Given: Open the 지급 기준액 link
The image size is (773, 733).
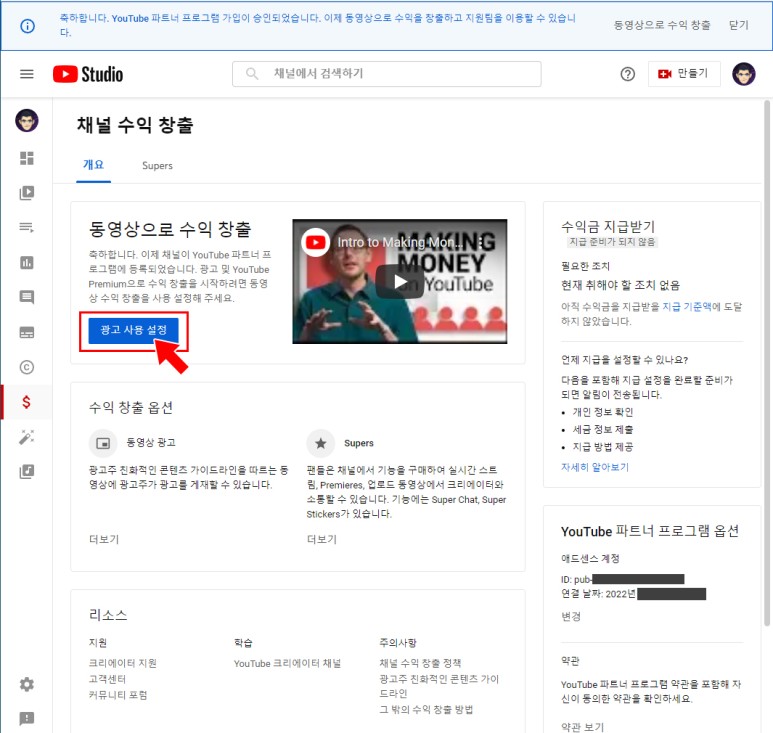Looking at the screenshot, I should tap(687, 307).
